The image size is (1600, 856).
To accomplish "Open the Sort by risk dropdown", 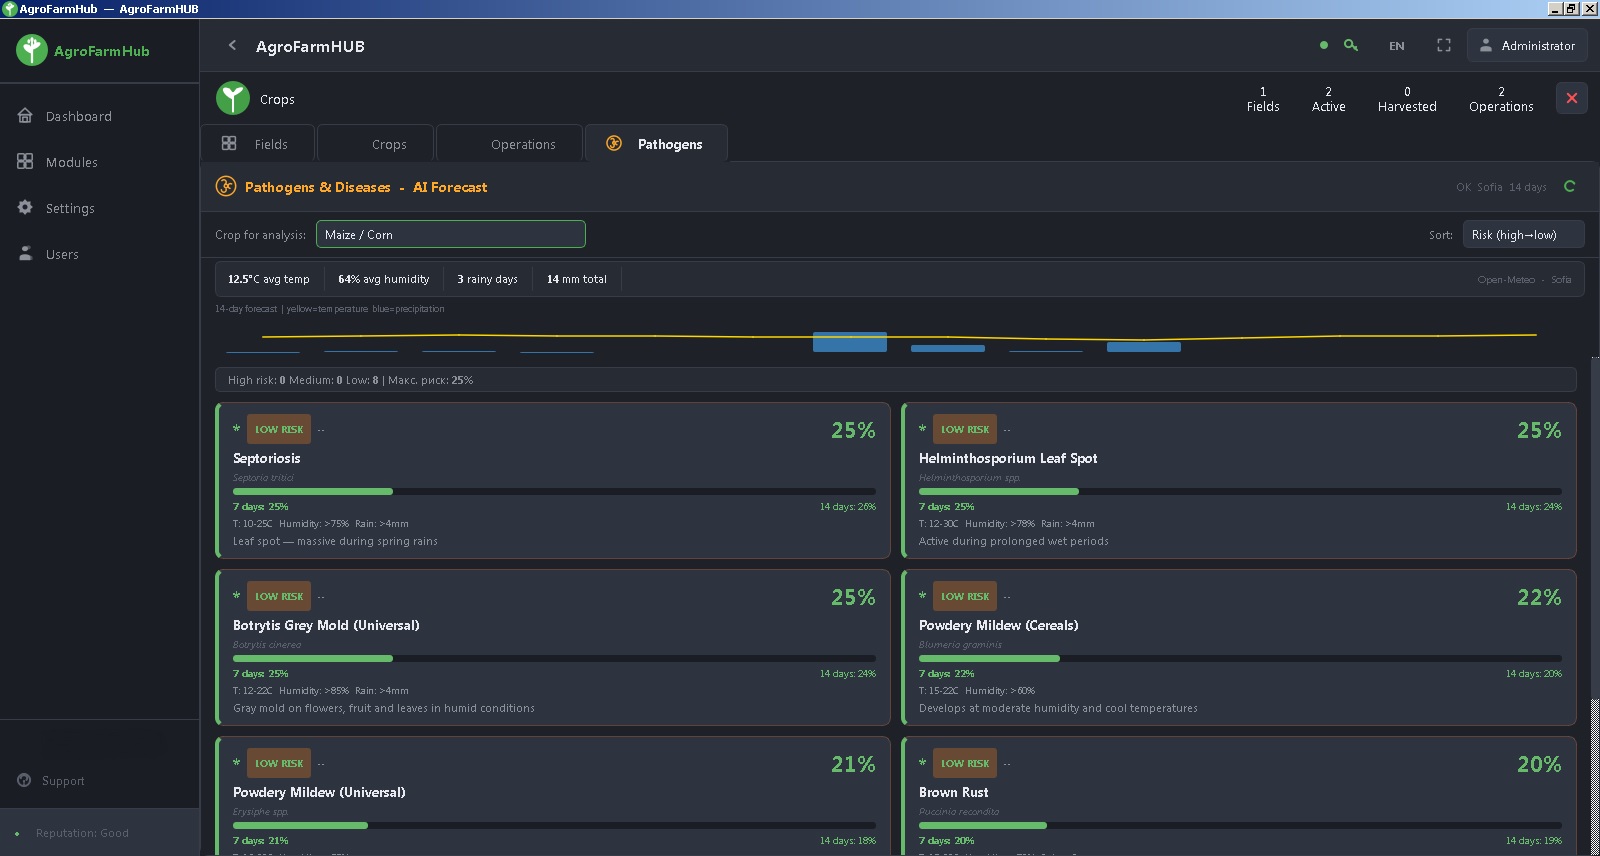I will (x=1524, y=234).
